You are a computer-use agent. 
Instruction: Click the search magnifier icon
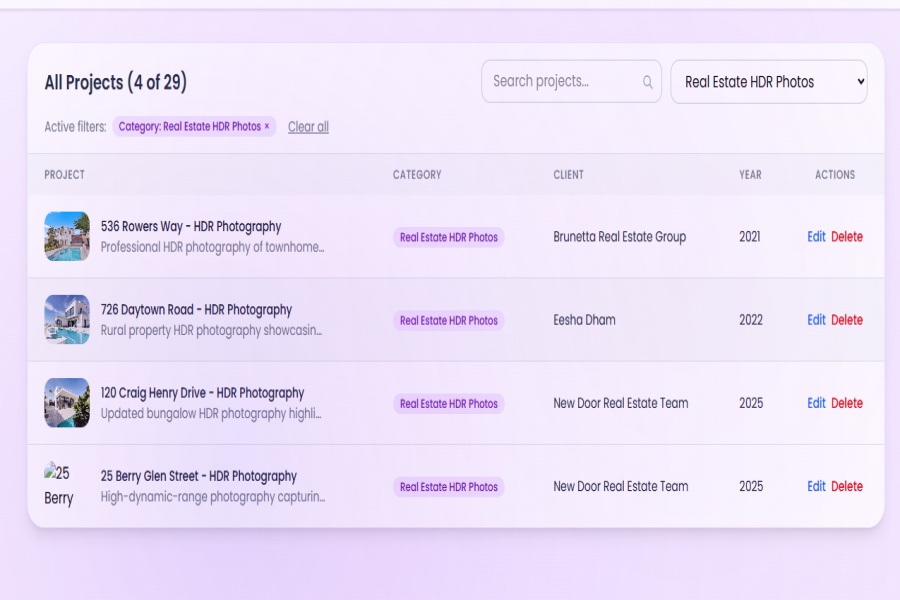[648, 82]
